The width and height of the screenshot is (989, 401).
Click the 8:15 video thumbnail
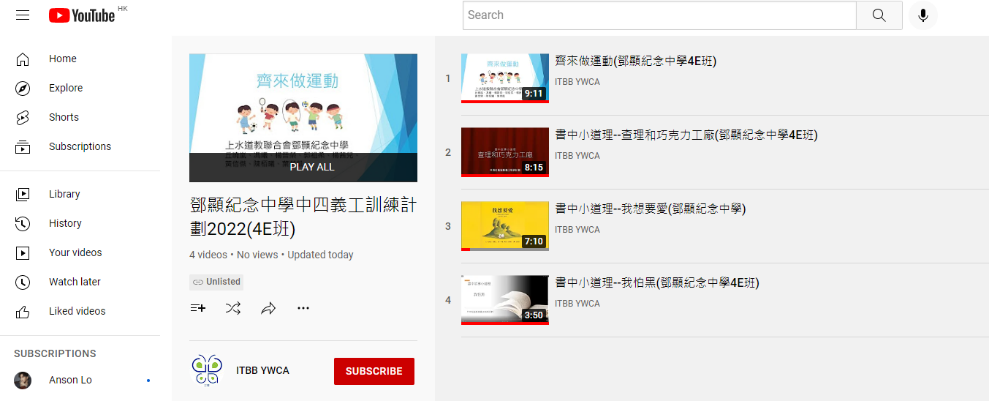coord(505,152)
